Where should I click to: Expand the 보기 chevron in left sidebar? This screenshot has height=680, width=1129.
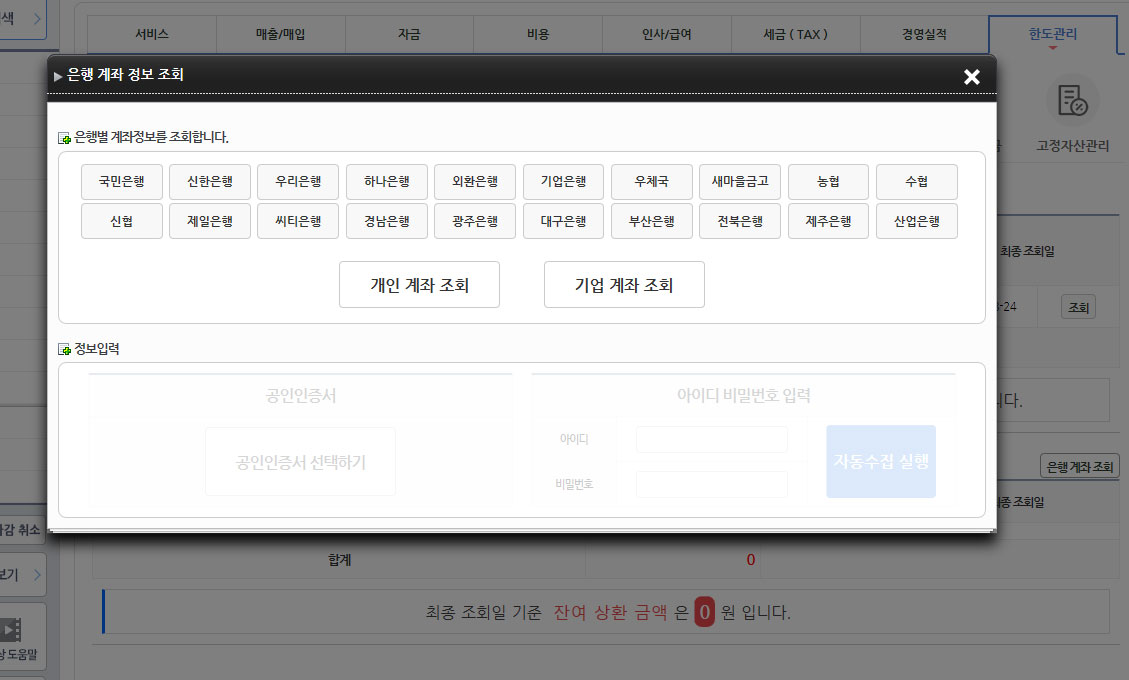(x=36, y=575)
